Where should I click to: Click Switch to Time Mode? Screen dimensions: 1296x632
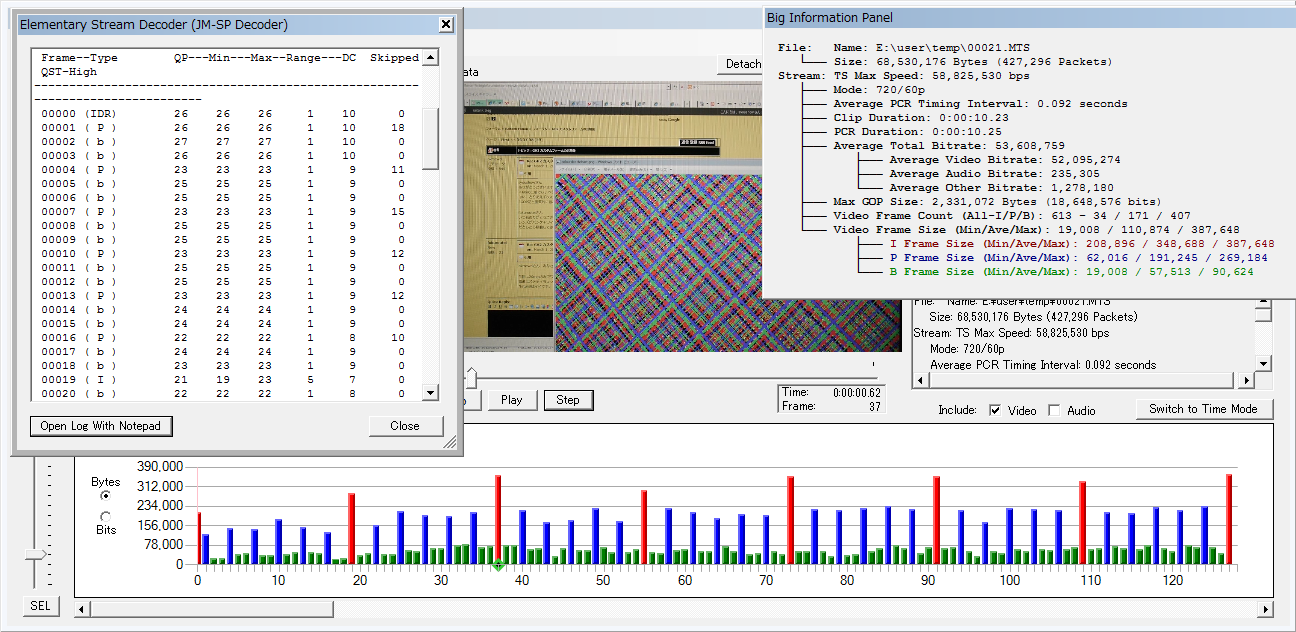1203,409
